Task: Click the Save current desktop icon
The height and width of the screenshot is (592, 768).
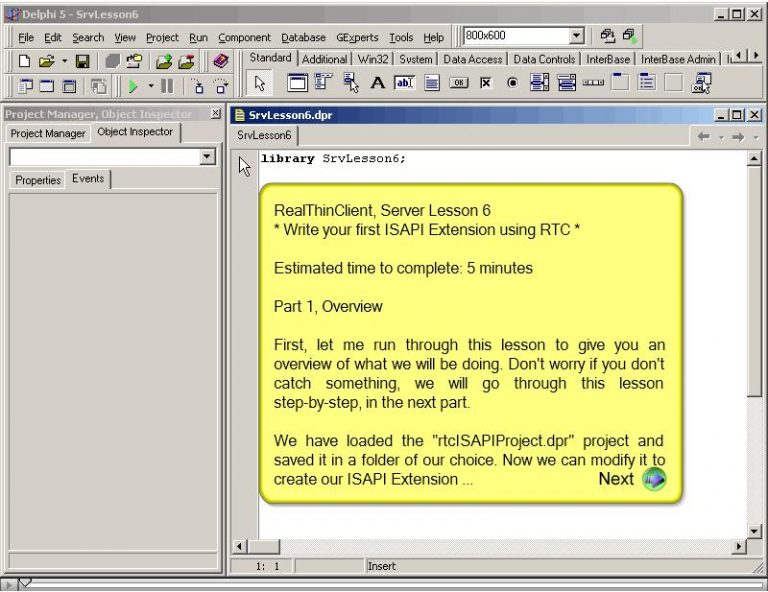Action: [607, 35]
